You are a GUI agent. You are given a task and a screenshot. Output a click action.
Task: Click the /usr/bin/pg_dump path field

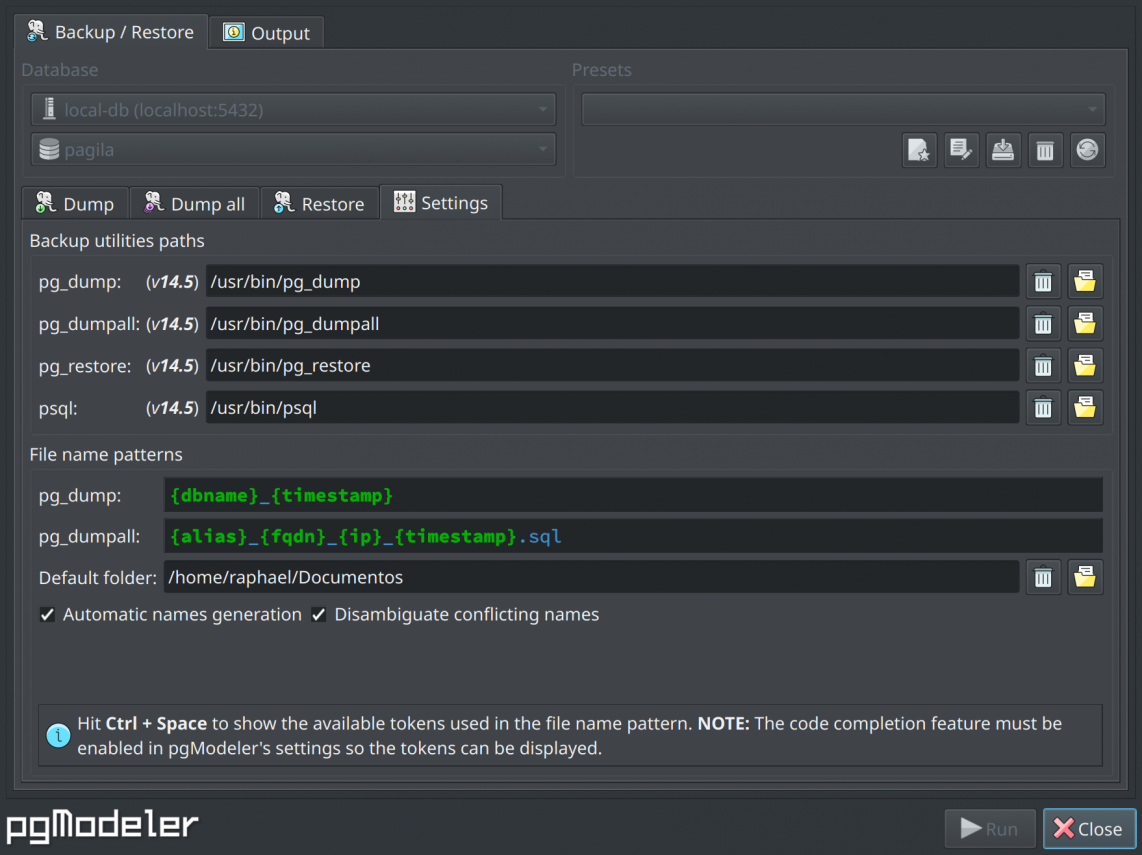click(613, 281)
